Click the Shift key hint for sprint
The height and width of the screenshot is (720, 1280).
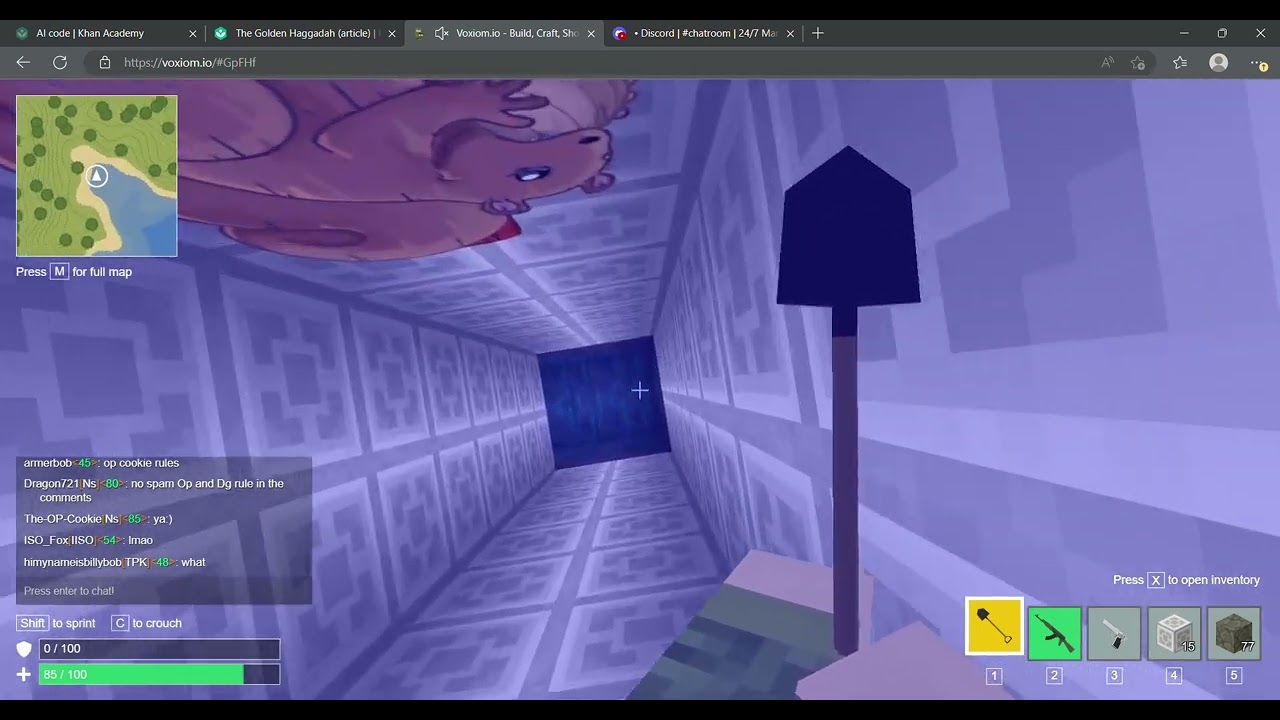pos(33,623)
